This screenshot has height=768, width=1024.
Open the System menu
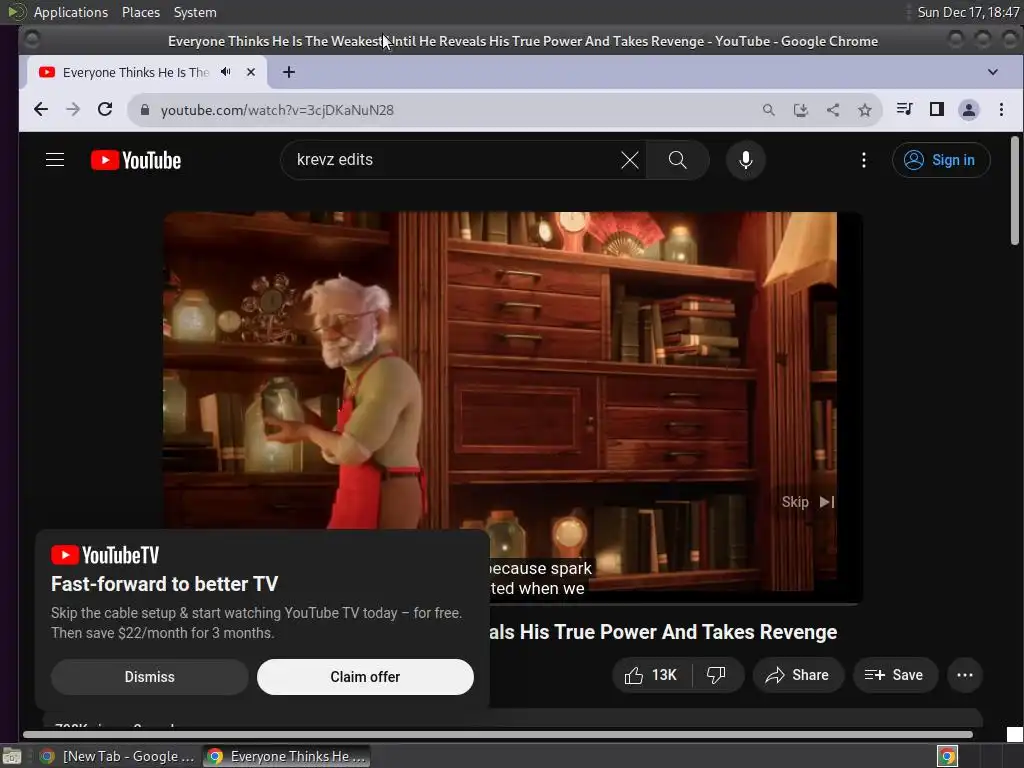[x=195, y=12]
